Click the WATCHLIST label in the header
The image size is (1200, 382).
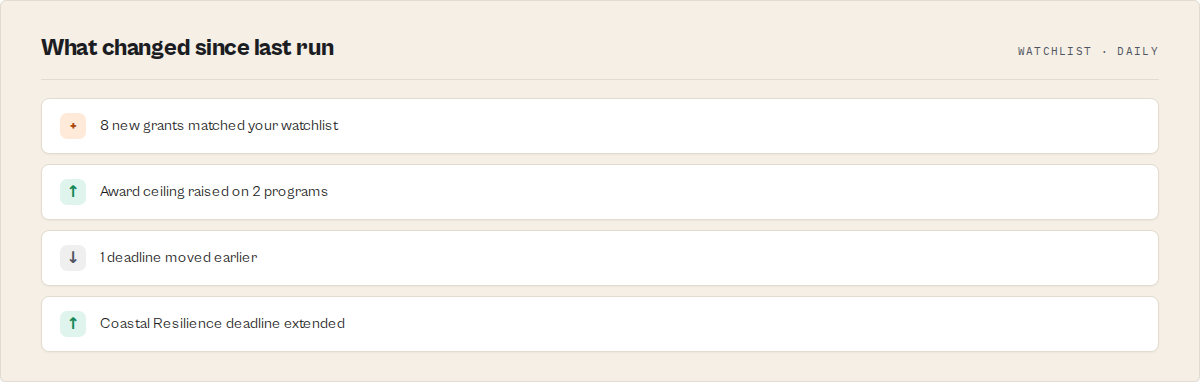1055,51
